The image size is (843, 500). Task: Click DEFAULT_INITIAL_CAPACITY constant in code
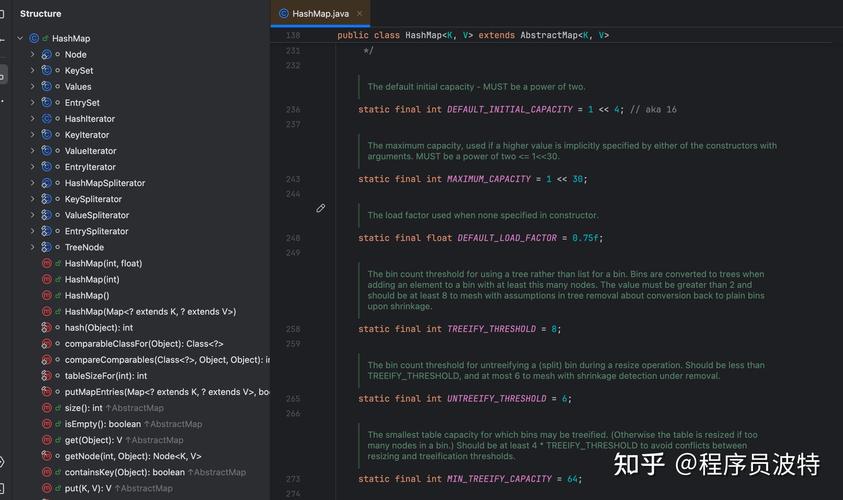[x=510, y=109]
